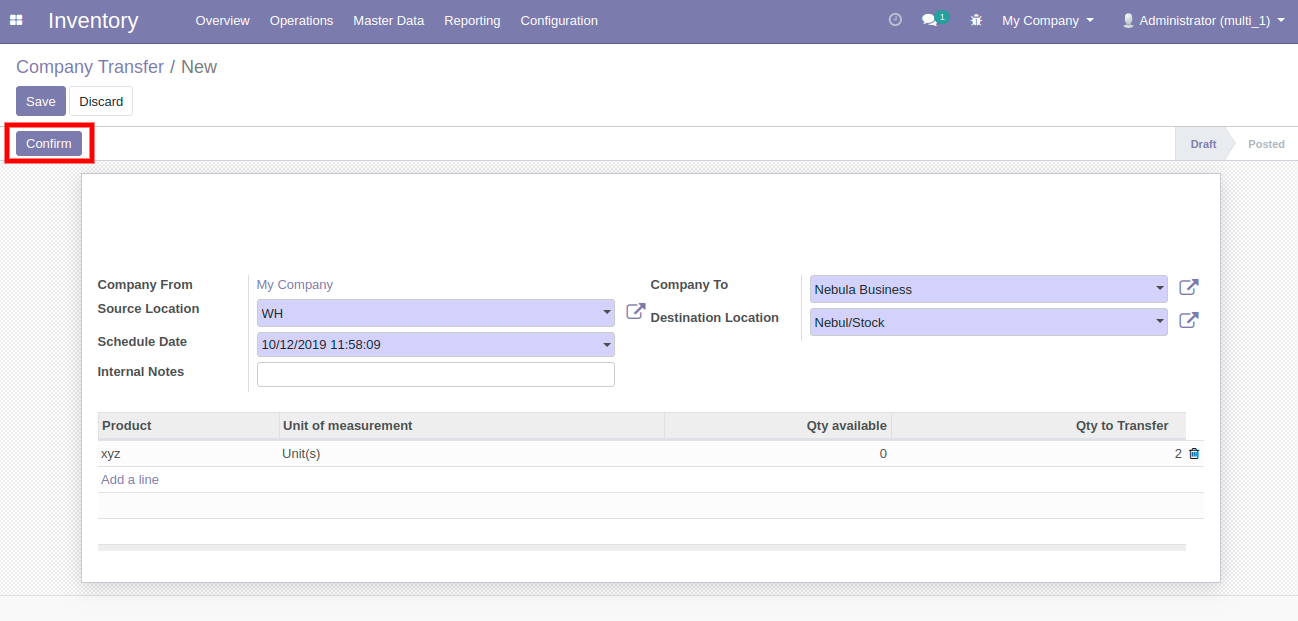The image size is (1298, 621).
Task: Expand the Destination Location dropdown
Action: [1160, 322]
